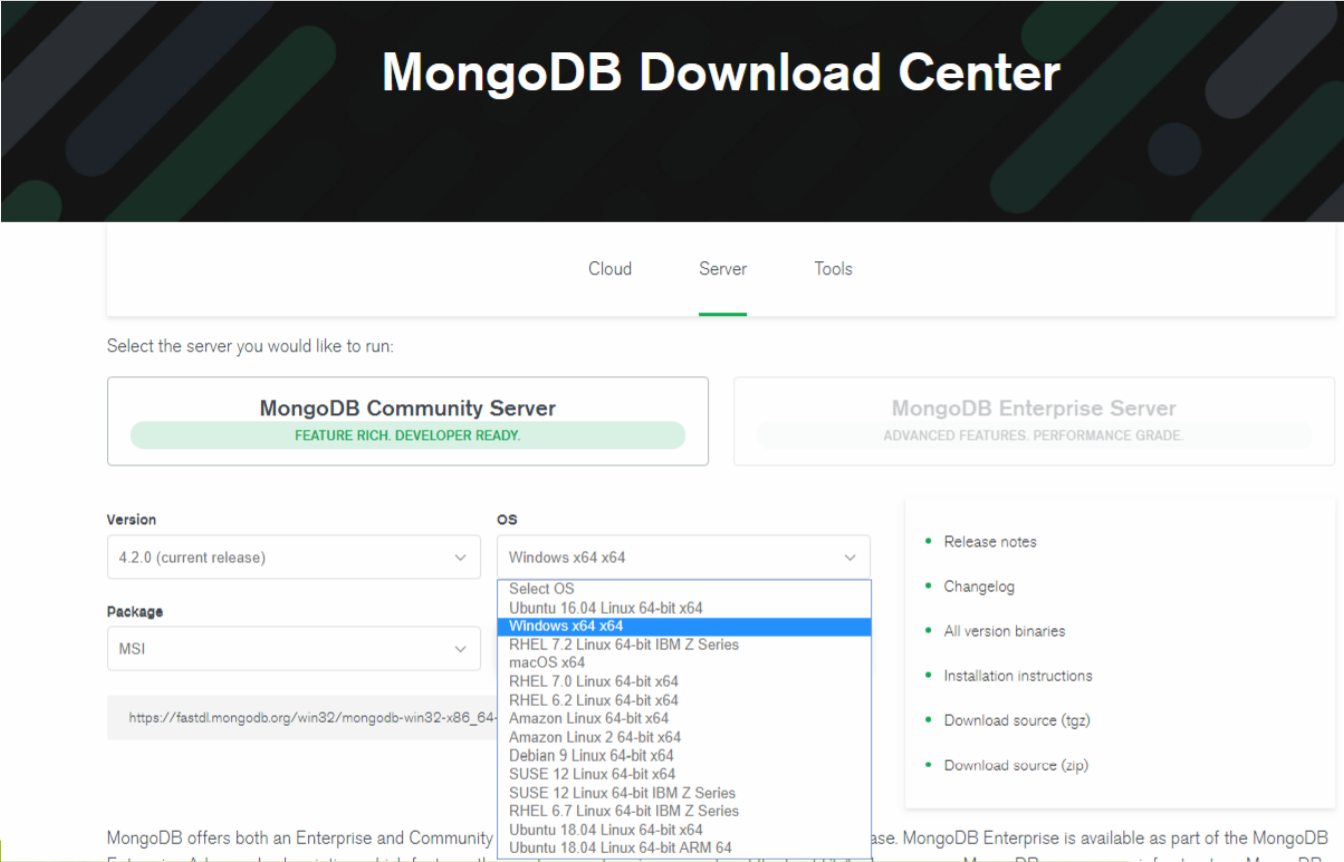1344x862 pixels.
Task: Pick Debian 9 Linux 64-bit x64
Action: coord(684,756)
